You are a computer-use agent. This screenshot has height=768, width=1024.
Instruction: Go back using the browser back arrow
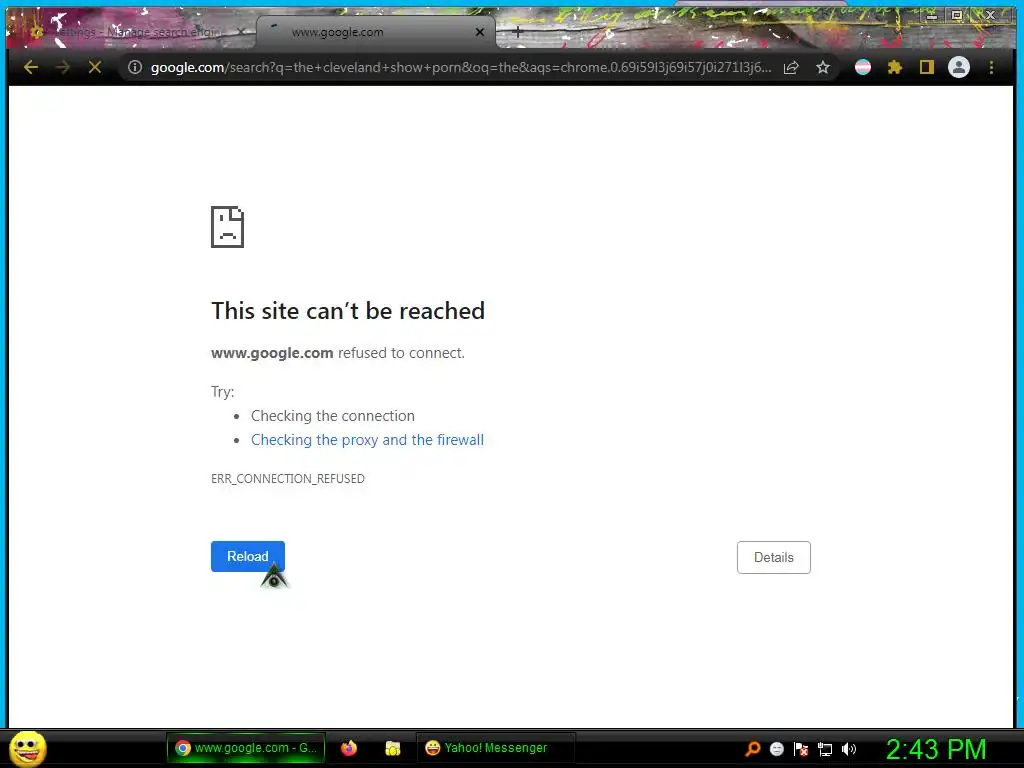(31, 67)
